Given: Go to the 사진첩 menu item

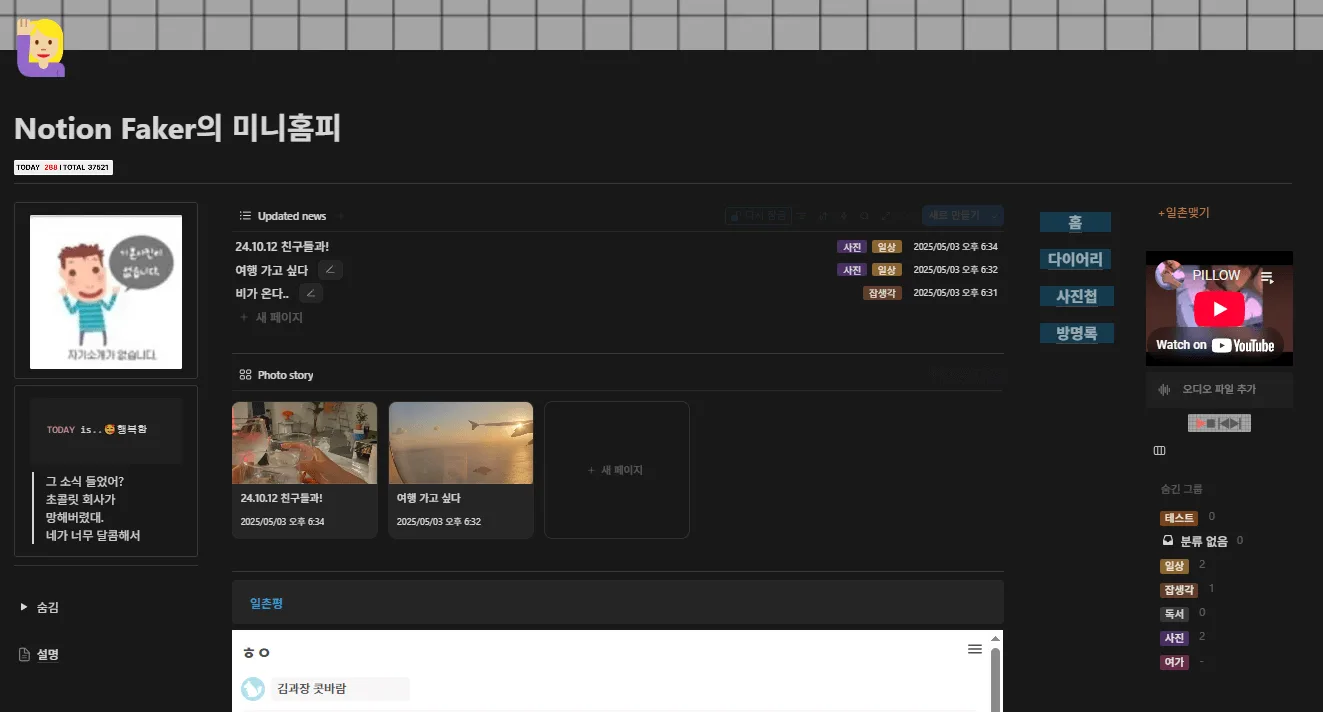Looking at the screenshot, I should [x=1076, y=297].
